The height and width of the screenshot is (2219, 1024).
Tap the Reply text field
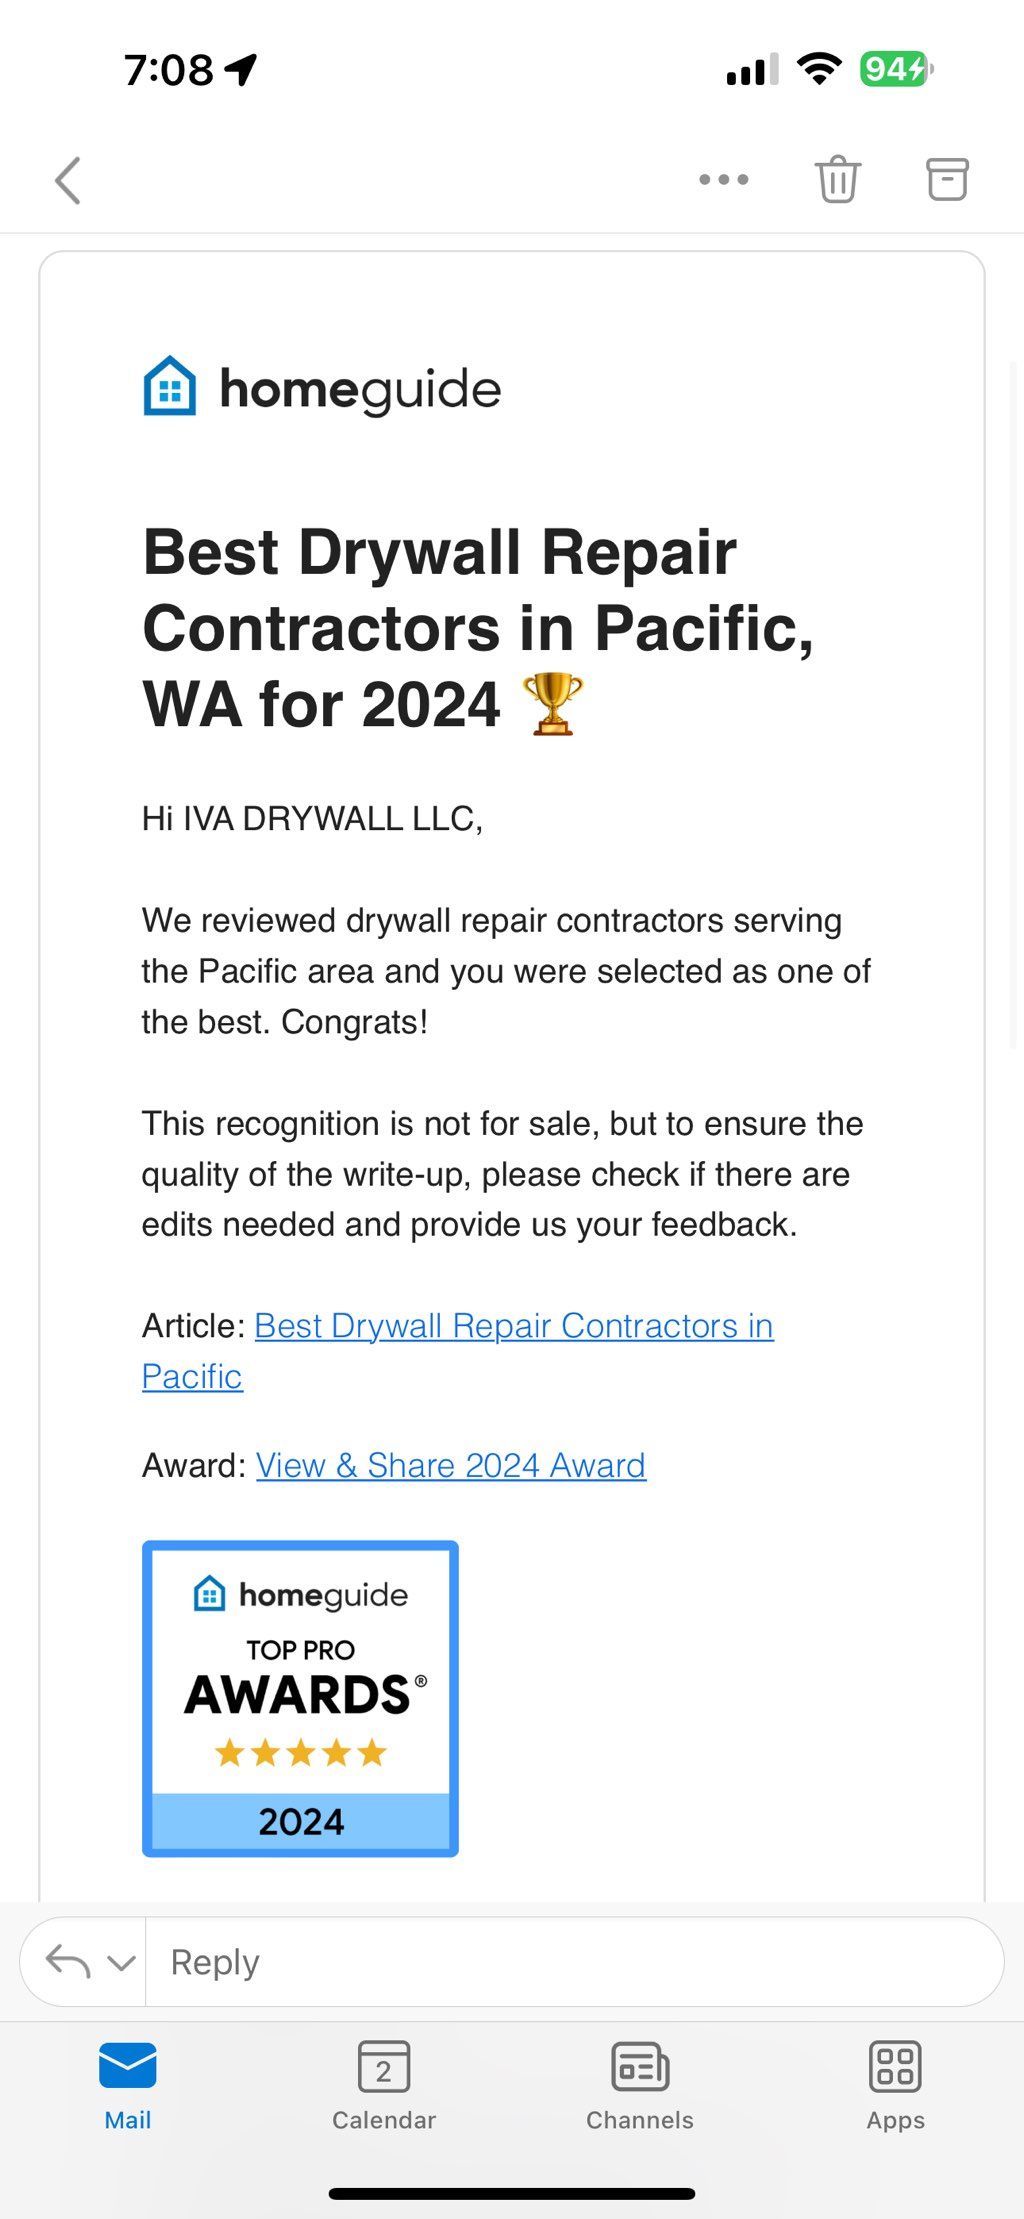click(x=575, y=1962)
